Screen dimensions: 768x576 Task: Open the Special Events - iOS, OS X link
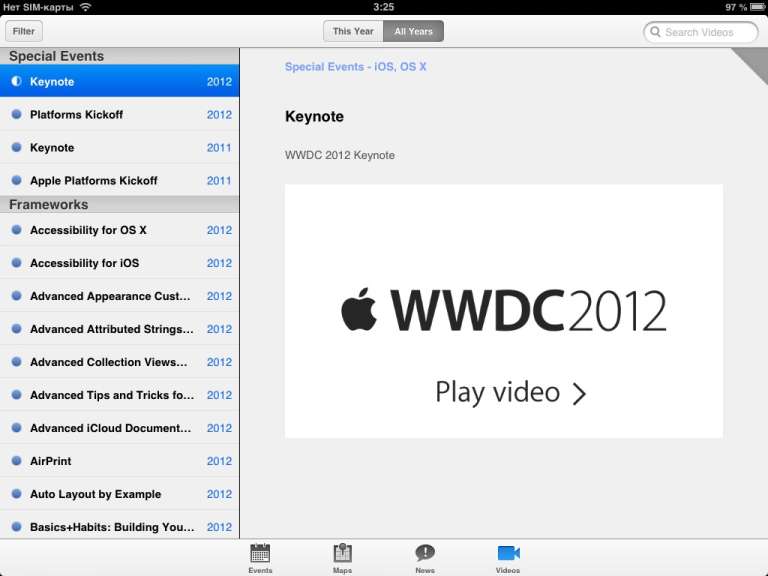coord(356,67)
